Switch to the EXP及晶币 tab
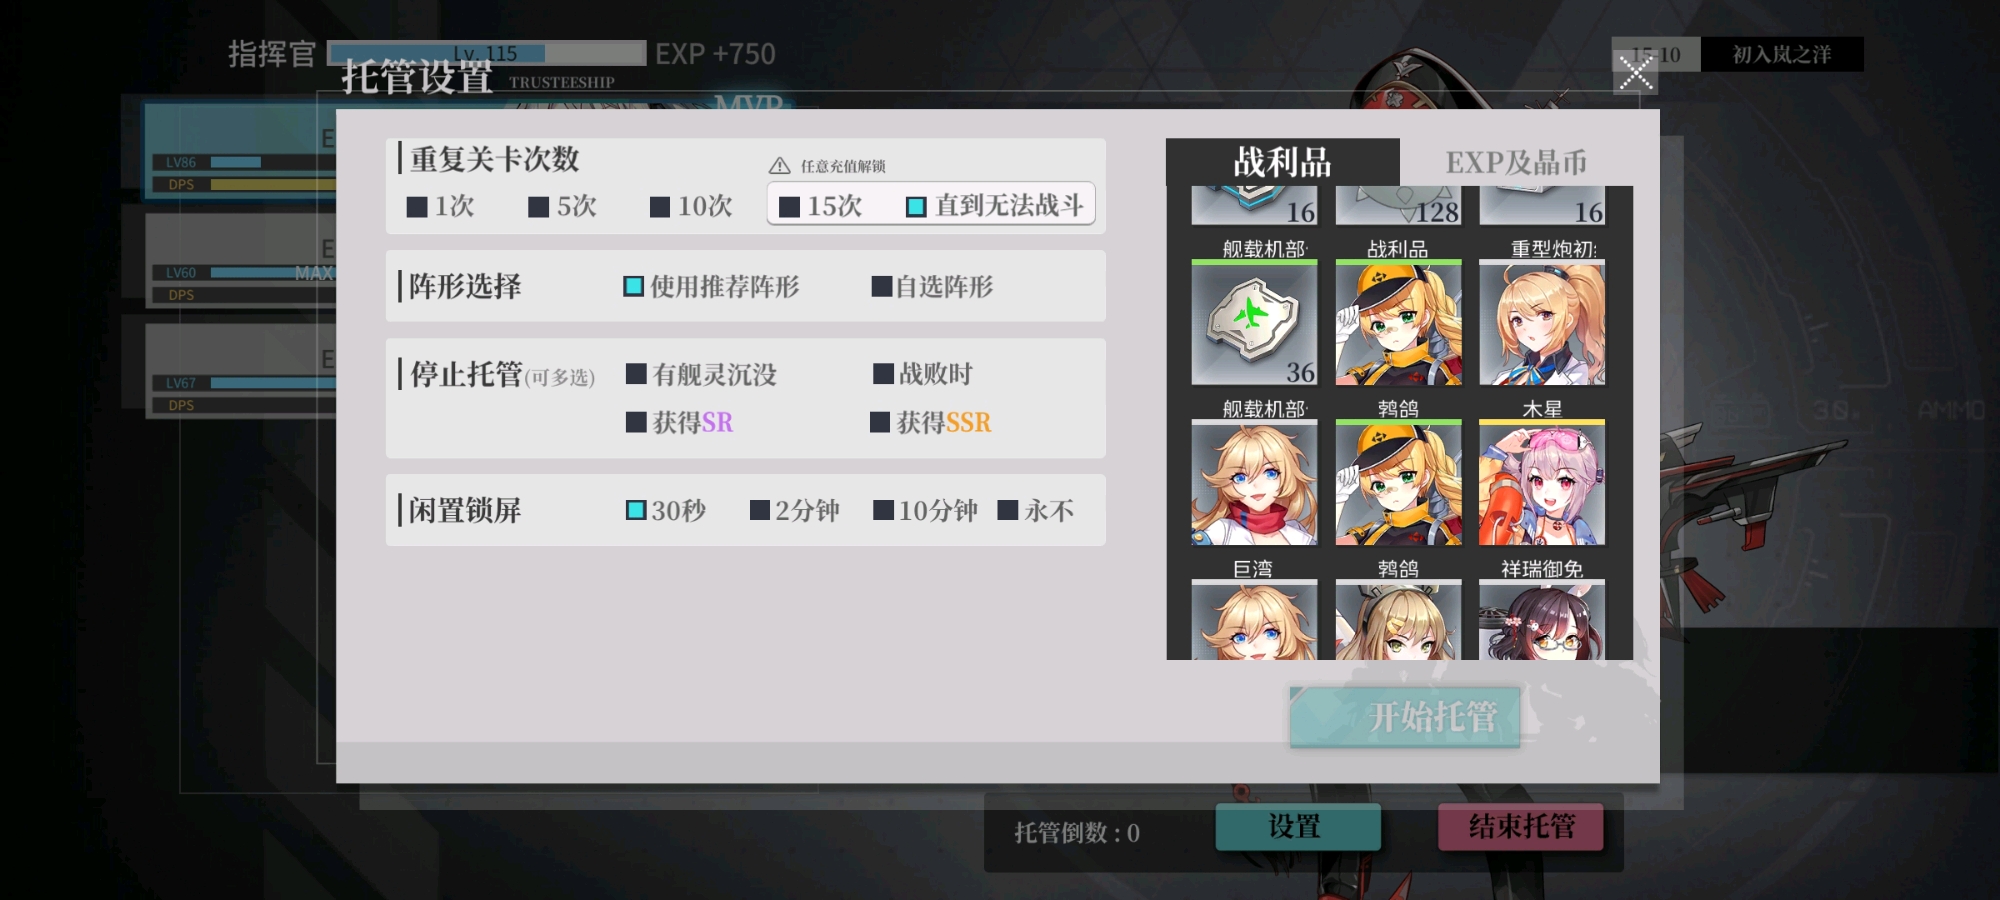 pyautogui.click(x=1516, y=162)
